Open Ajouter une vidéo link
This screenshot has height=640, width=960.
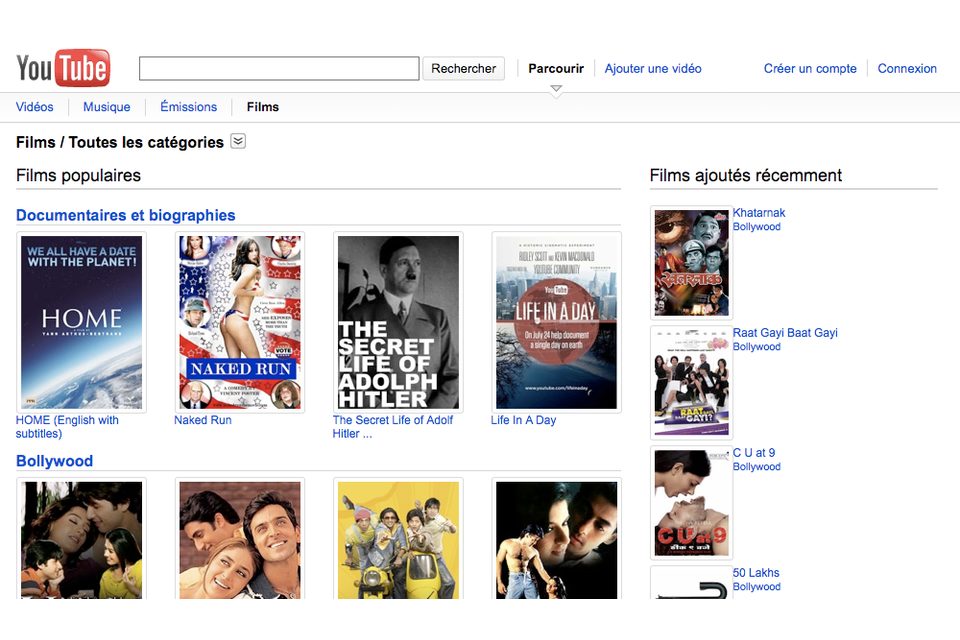[653, 69]
